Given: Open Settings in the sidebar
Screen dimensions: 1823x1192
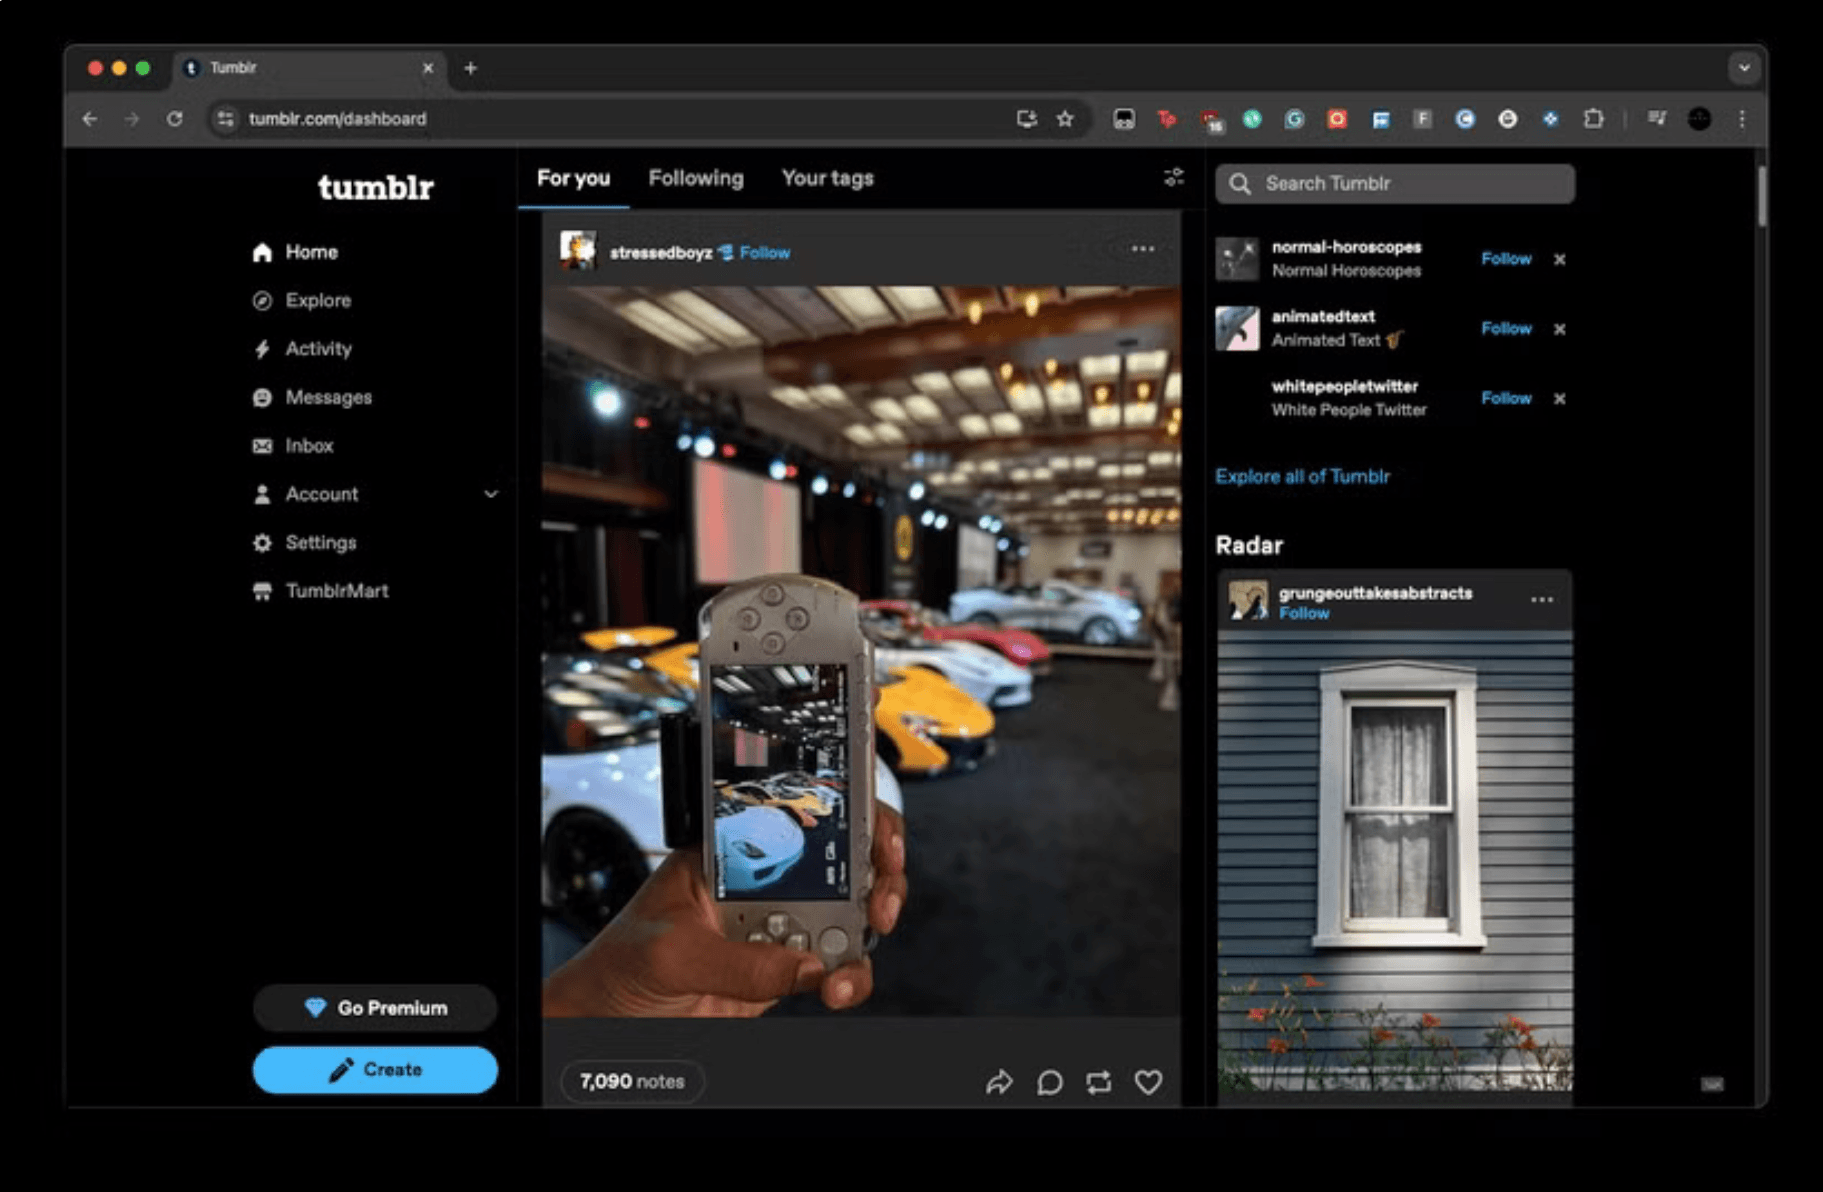Looking at the screenshot, I should 305,543.
